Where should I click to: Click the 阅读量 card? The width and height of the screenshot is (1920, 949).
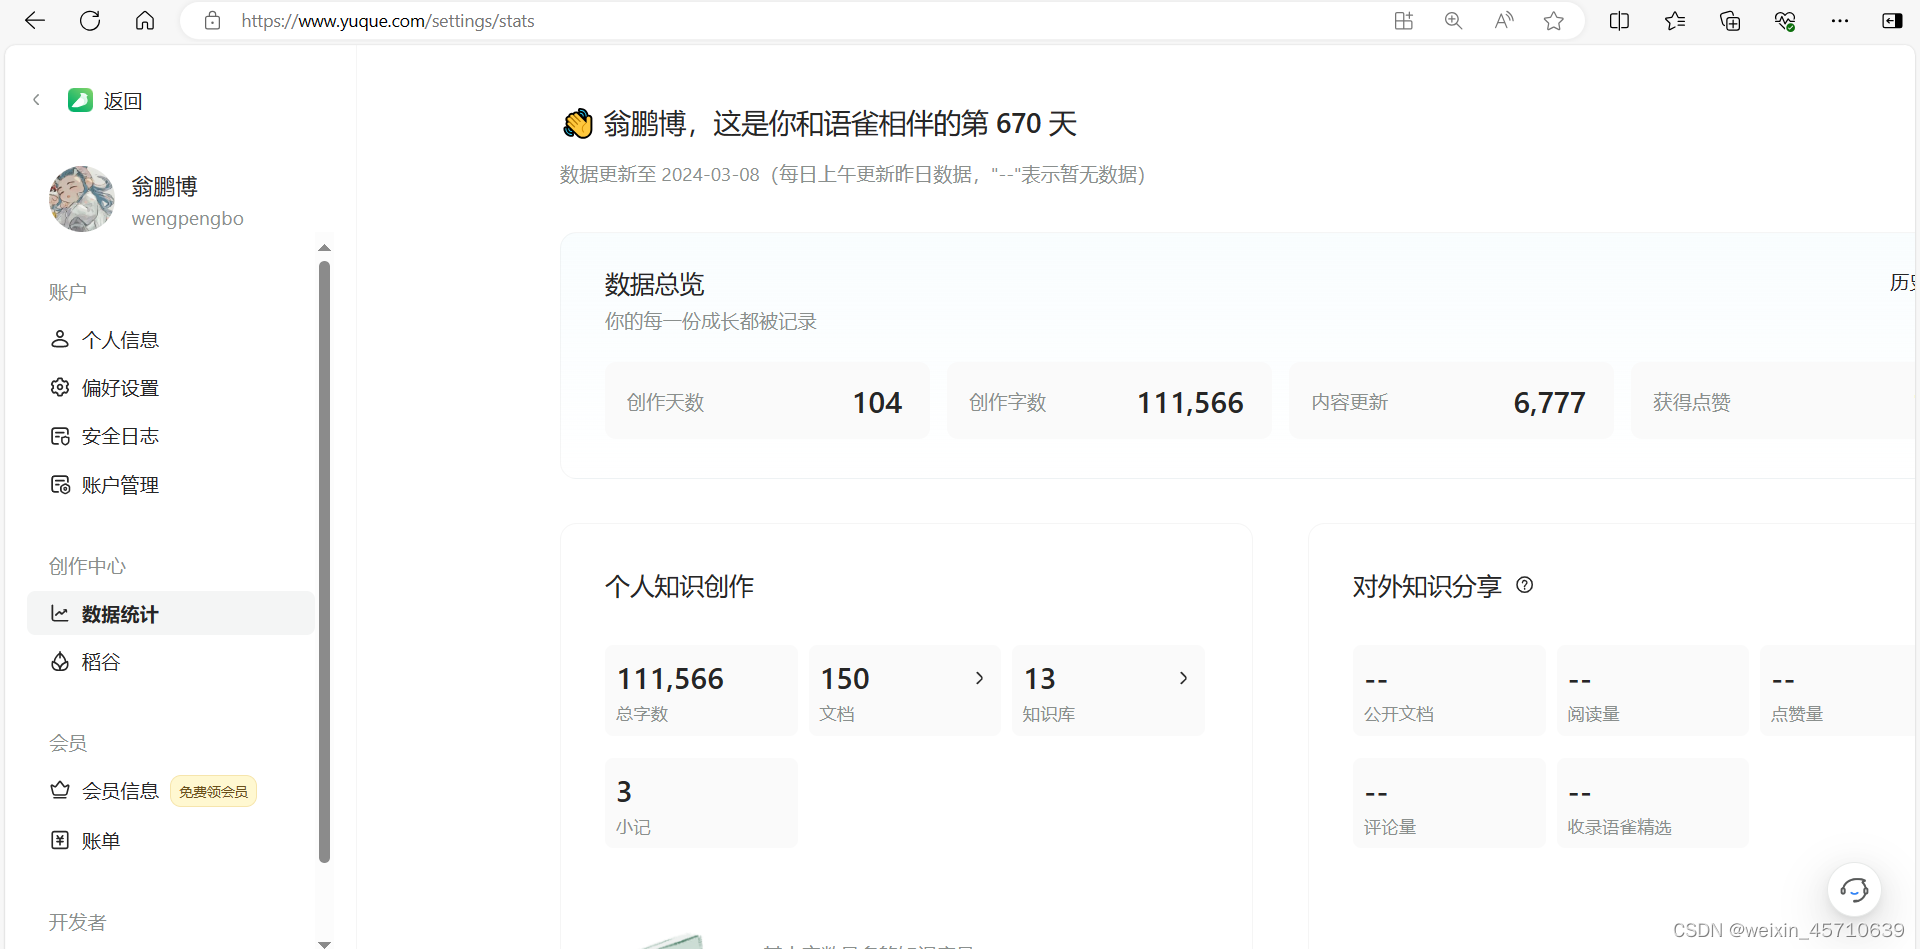(x=1653, y=691)
